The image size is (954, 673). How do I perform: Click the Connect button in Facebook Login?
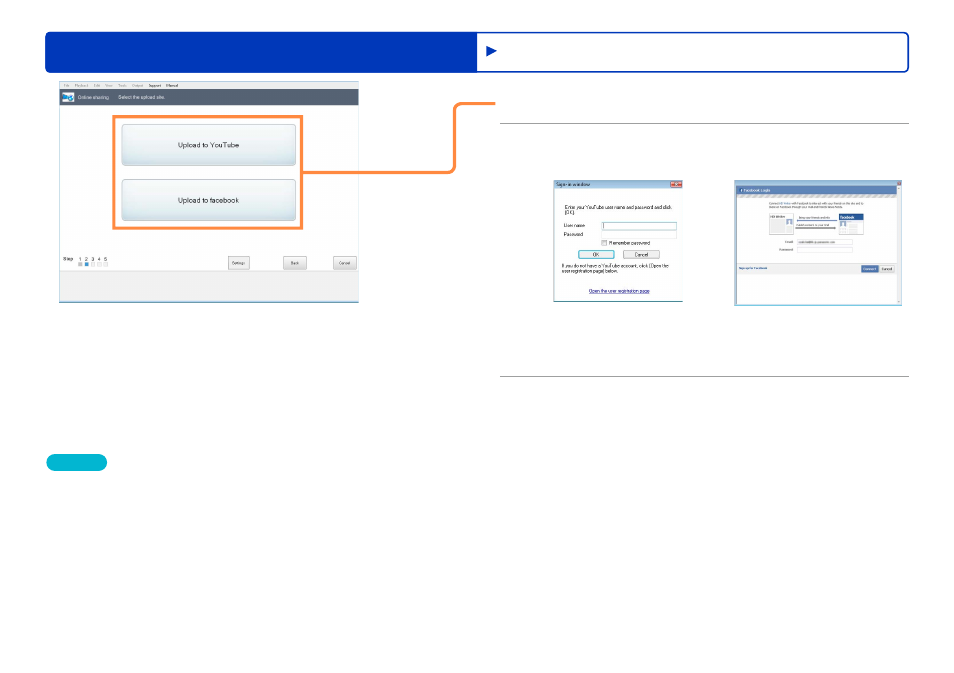click(x=869, y=269)
